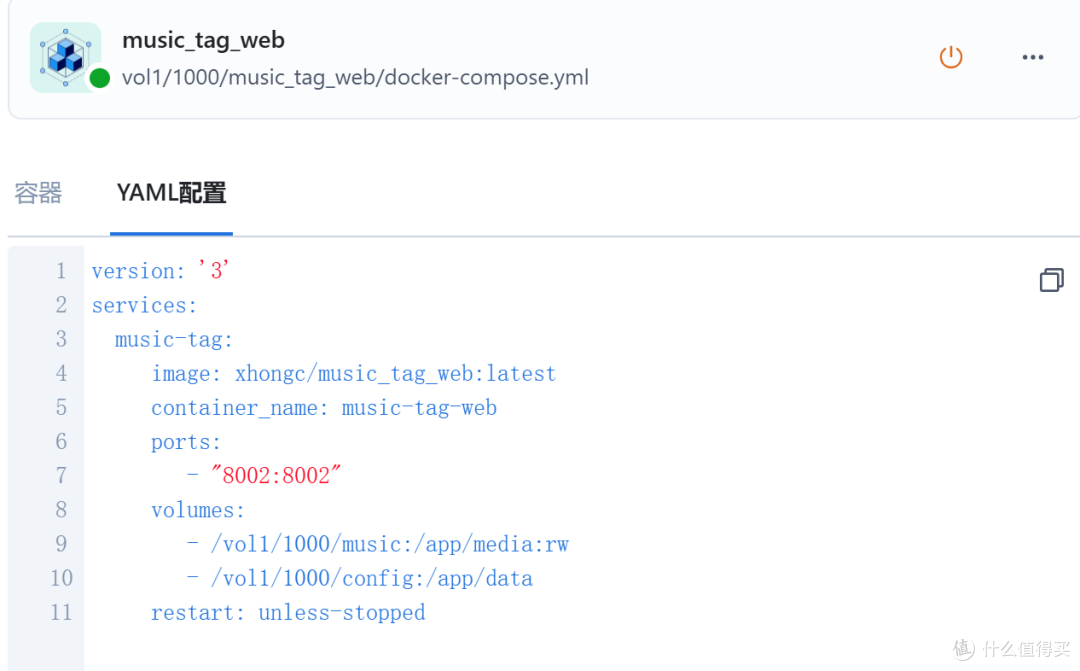Click the restart: unless-stopped line

point(288,612)
